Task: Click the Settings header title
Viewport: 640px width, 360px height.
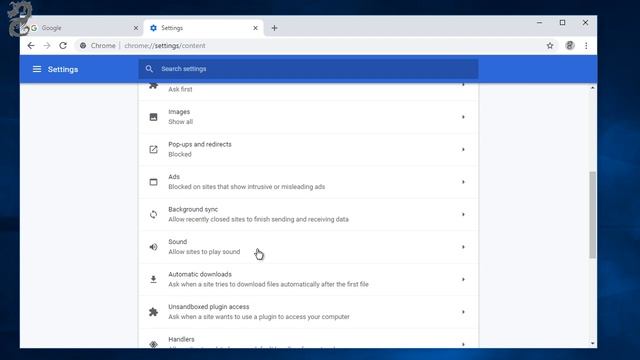Action: pyautogui.click(x=63, y=69)
